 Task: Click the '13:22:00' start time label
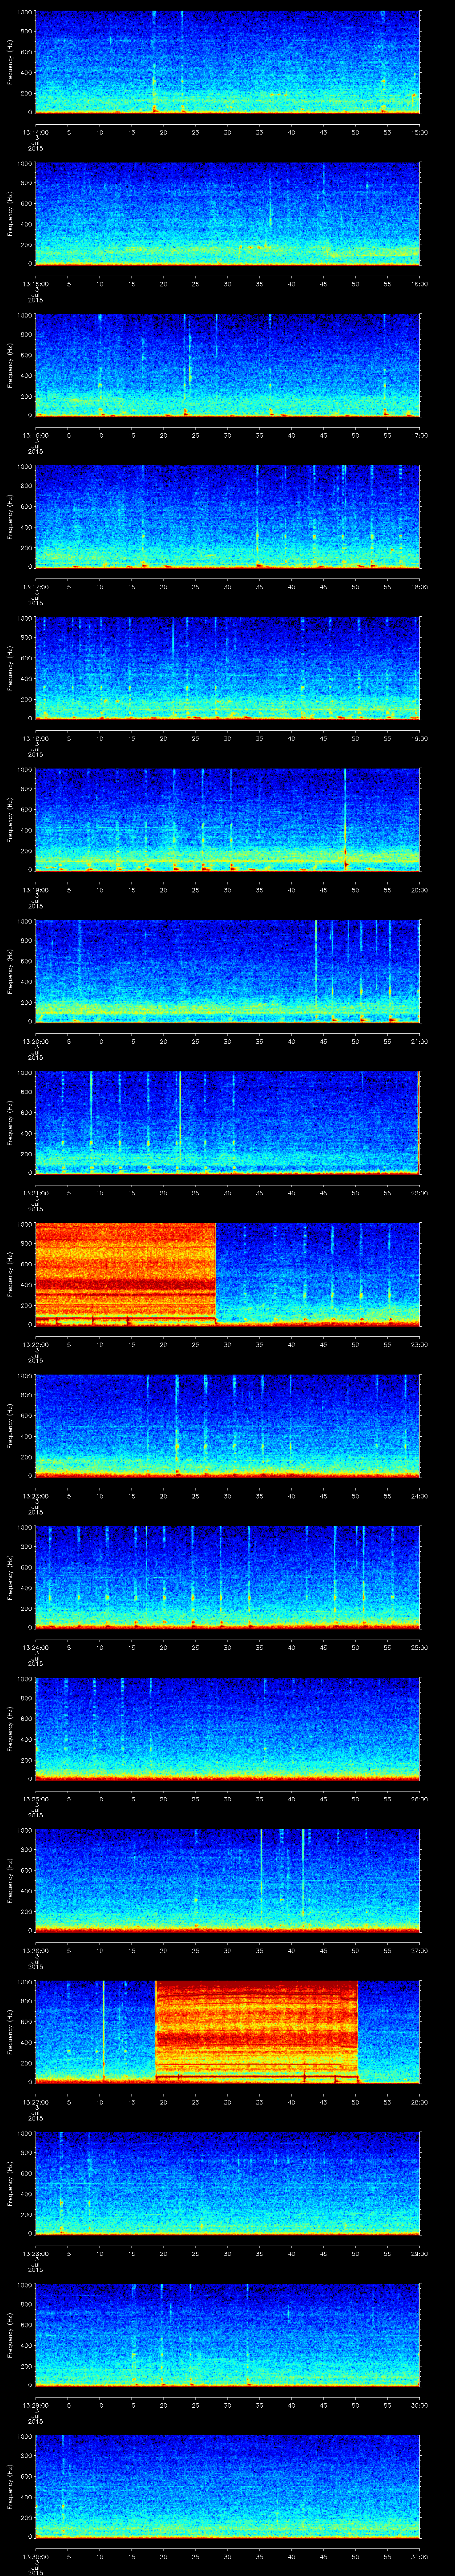[x=36, y=1344]
